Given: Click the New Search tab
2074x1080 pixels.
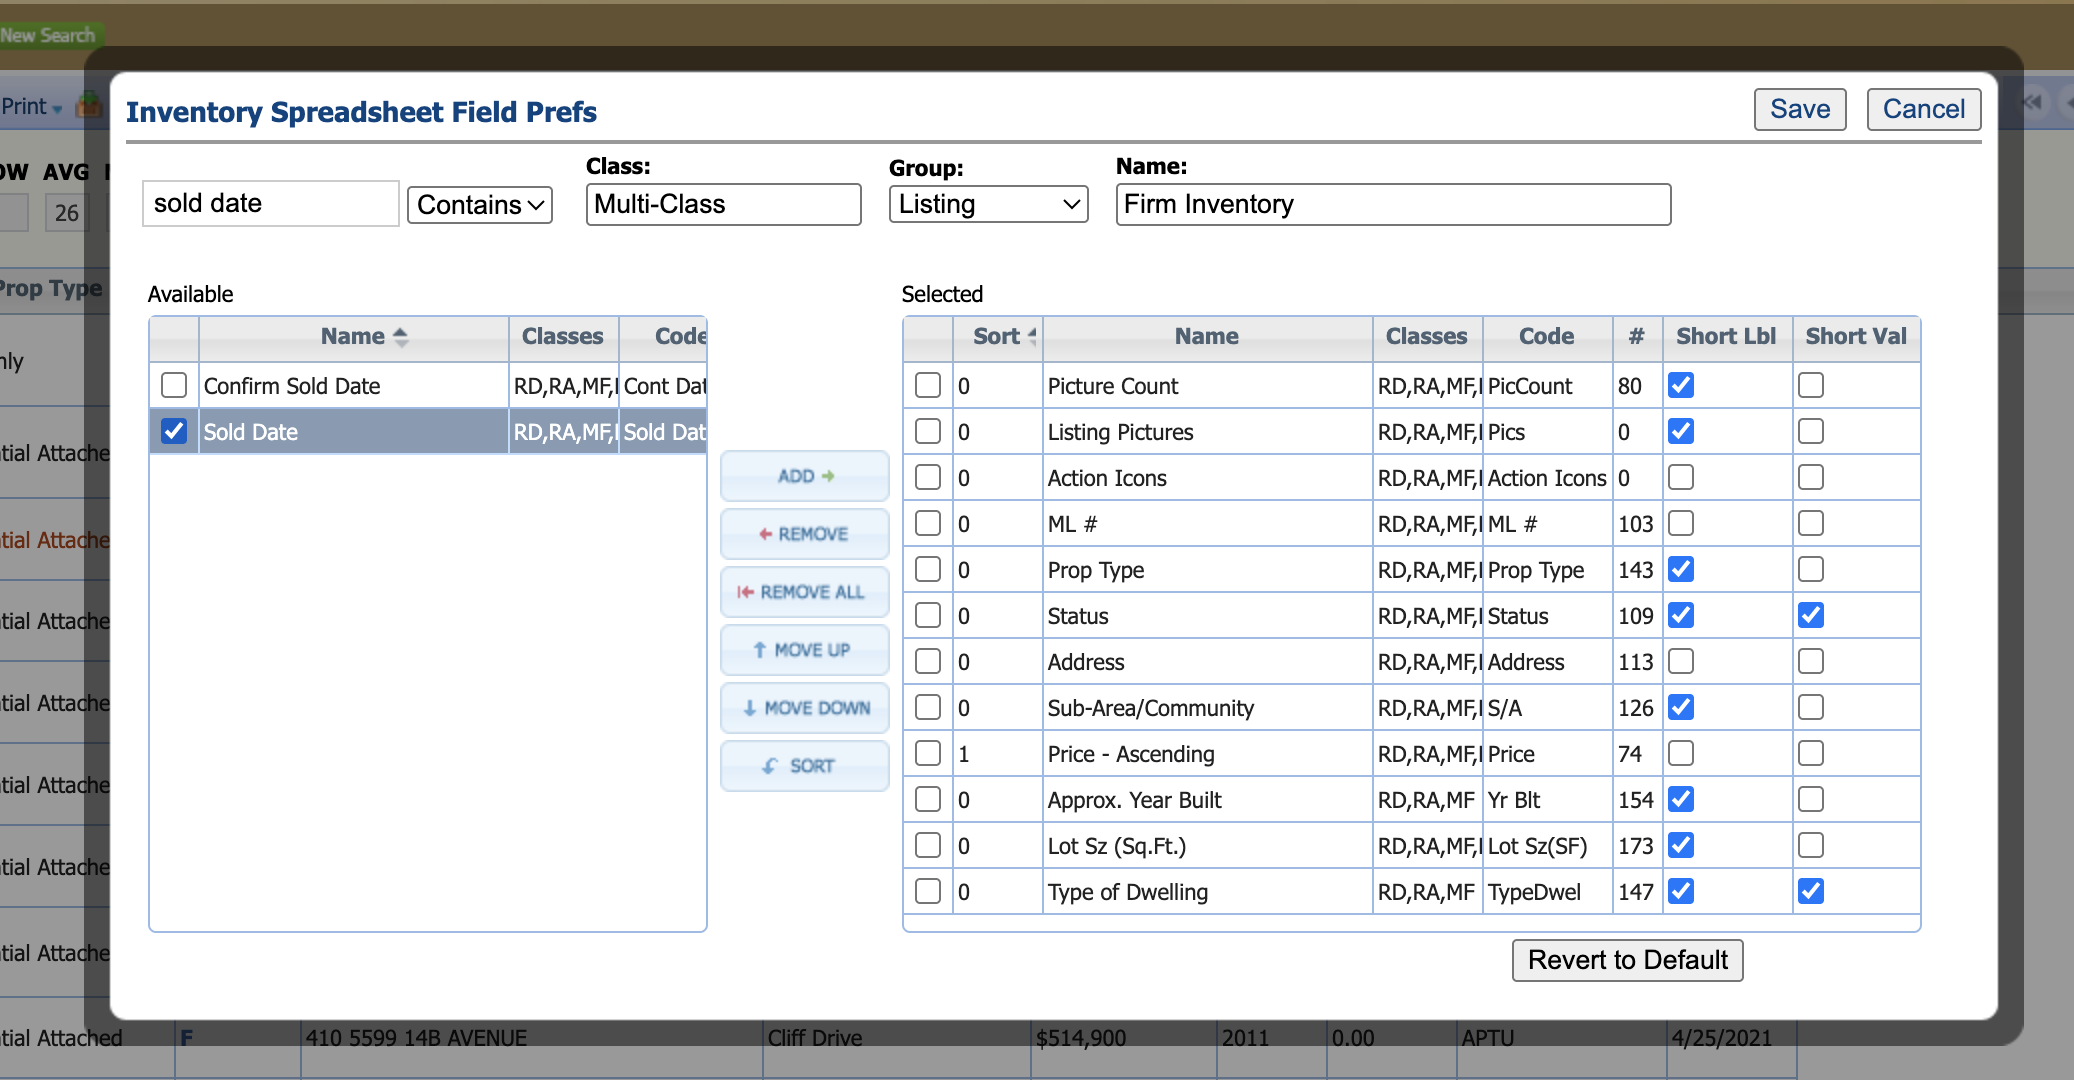Looking at the screenshot, I should coord(48,35).
